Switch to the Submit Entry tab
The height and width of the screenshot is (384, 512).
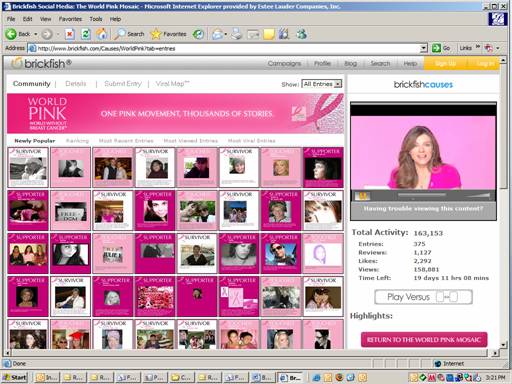(x=123, y=84)
